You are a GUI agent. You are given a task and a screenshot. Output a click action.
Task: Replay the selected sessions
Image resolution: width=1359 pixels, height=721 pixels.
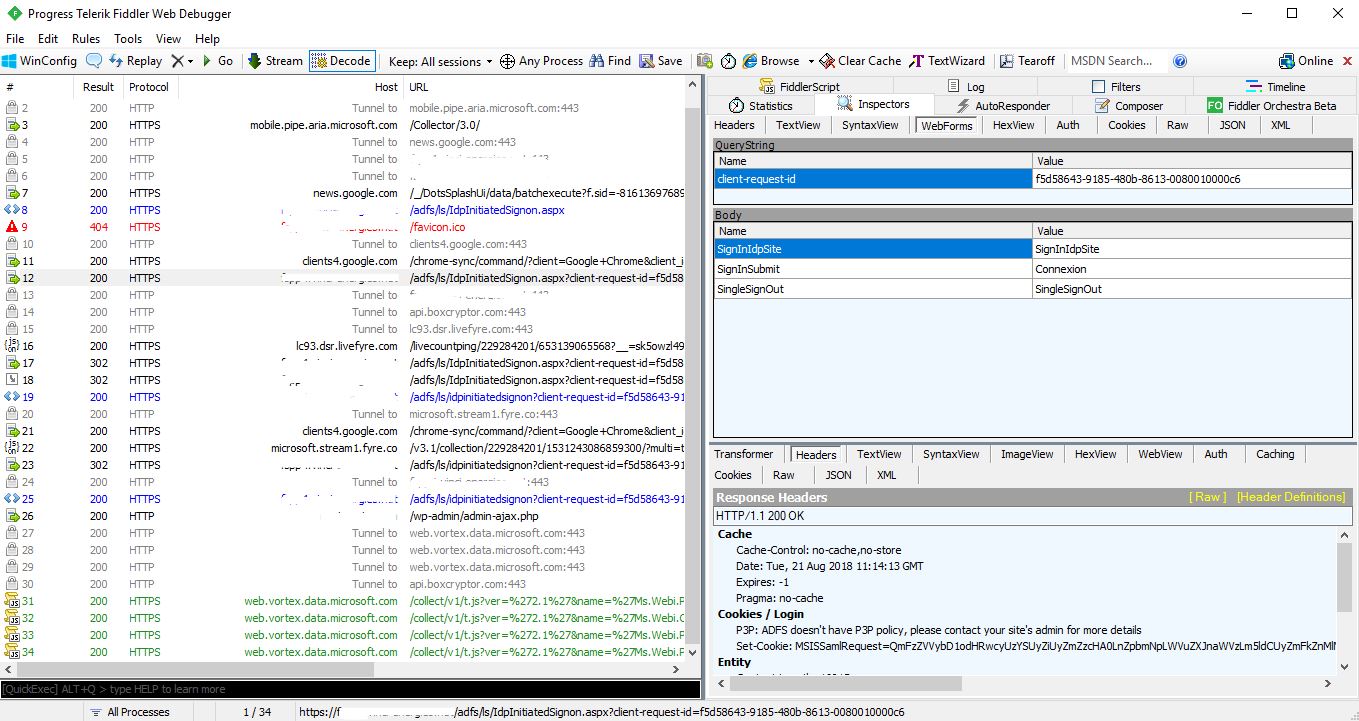tap(135, 61)
